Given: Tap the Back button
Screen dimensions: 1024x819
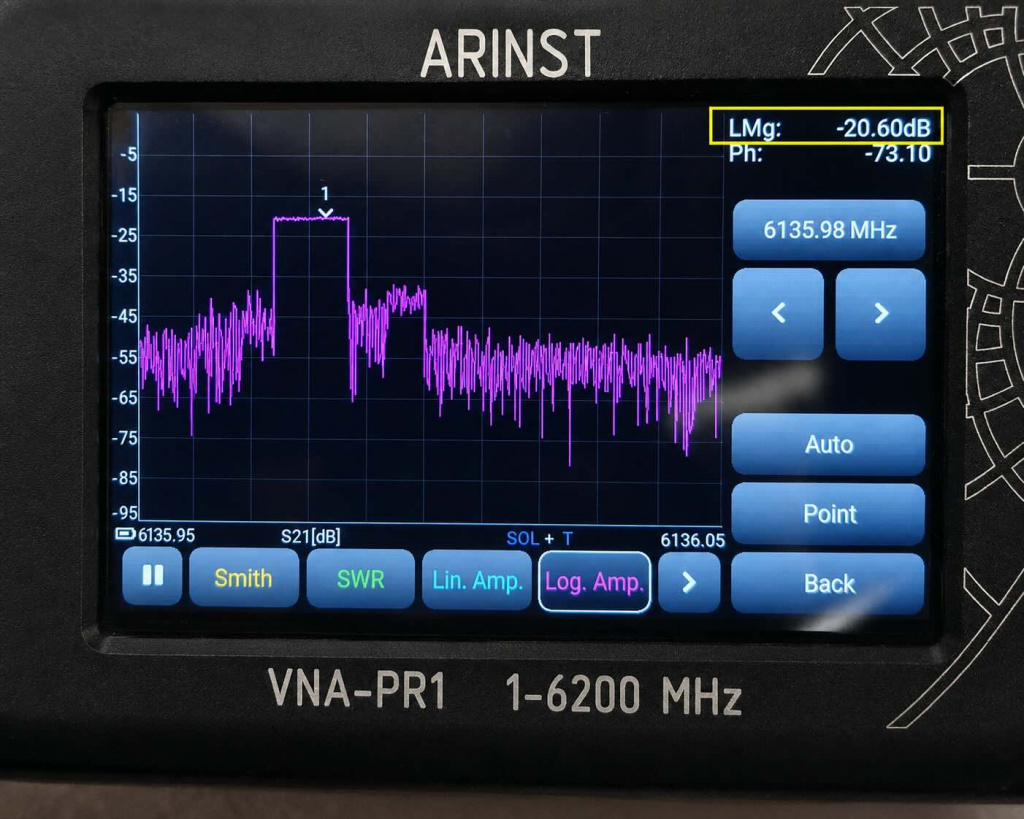Looking at the screenshot, I should pyautogui.click(x=829, y=584).
